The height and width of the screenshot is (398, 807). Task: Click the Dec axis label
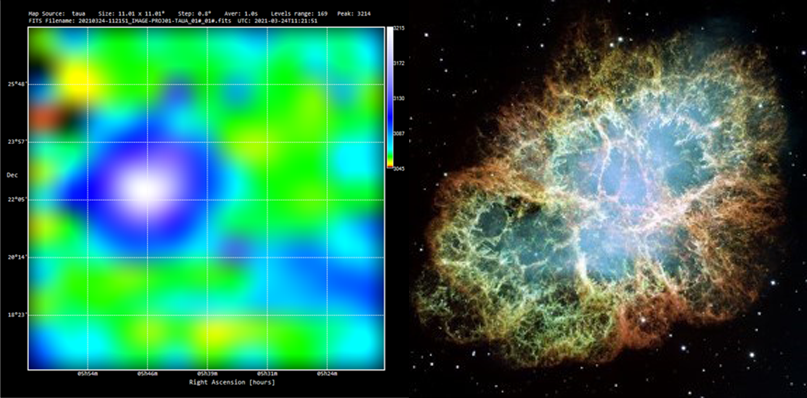tap(12, 175)
